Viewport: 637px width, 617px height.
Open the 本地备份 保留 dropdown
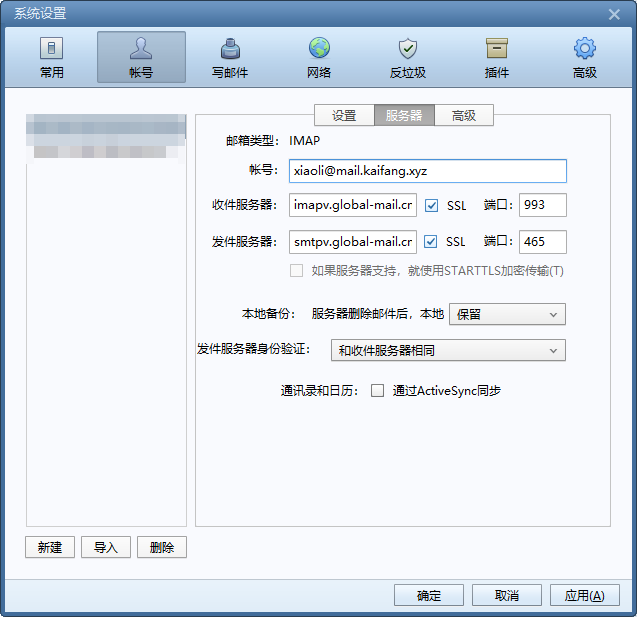tap(507, 314)
